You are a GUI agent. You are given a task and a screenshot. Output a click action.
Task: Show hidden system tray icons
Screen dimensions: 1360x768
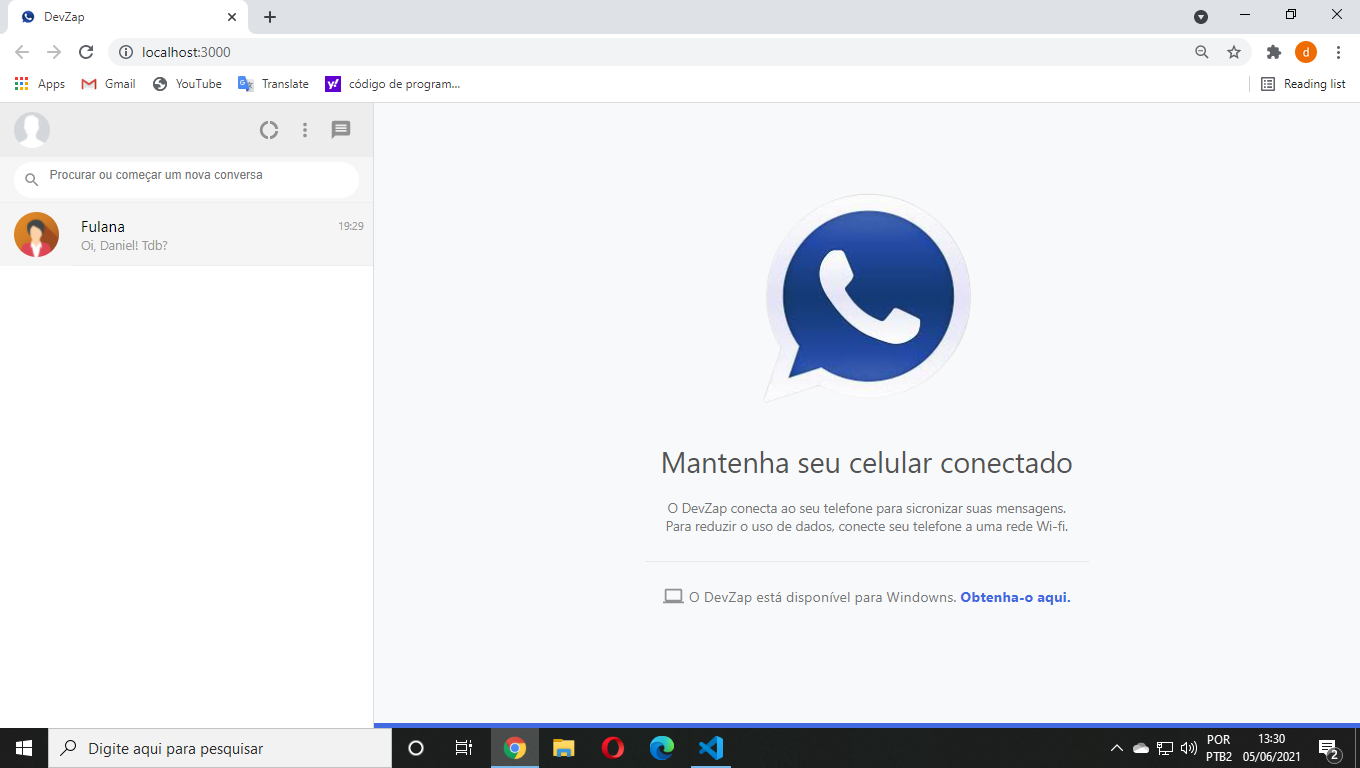[1117, 748]
